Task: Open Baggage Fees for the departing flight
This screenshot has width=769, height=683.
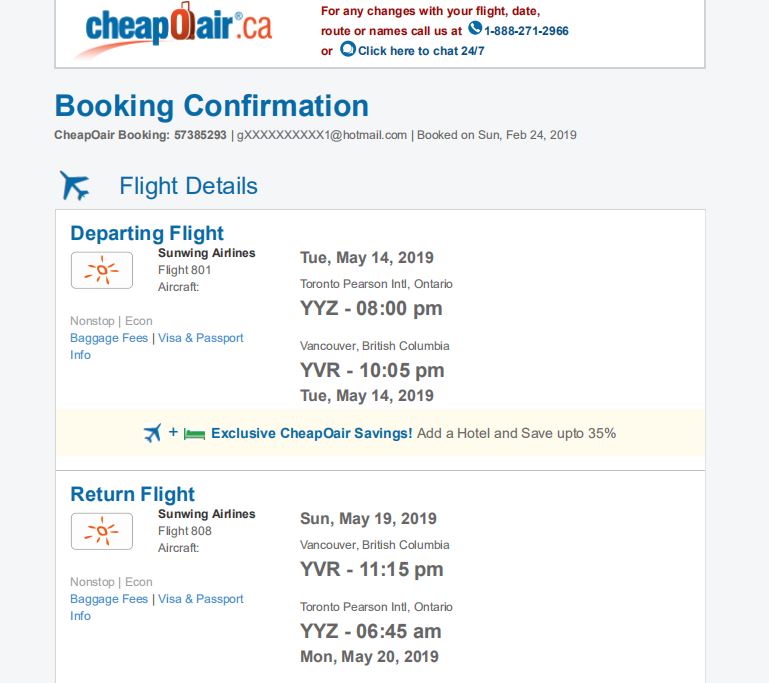Action: tap(109, 338)
